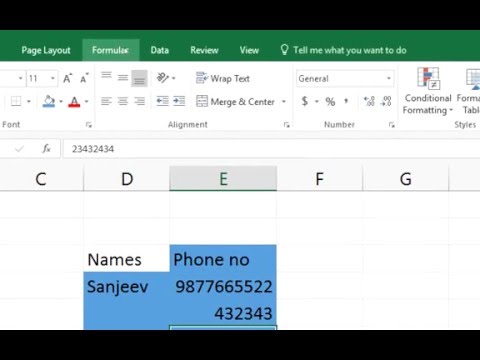
Task: Increase decimal places
Action: (x=369, y=101)
